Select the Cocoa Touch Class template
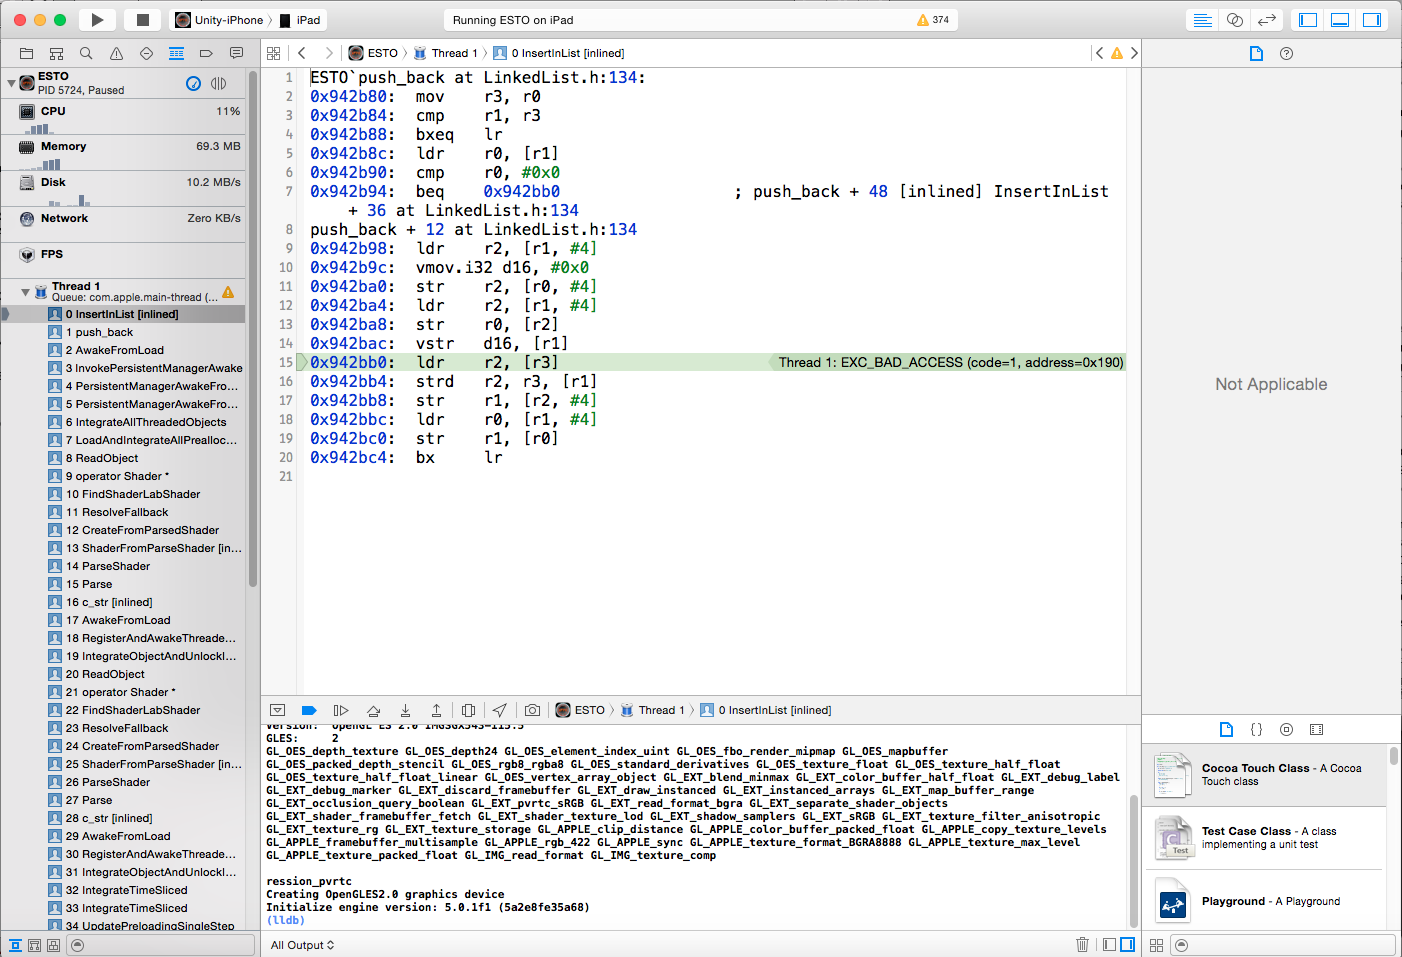Viewport: 1402px width, 957px height. [1265, 775]
